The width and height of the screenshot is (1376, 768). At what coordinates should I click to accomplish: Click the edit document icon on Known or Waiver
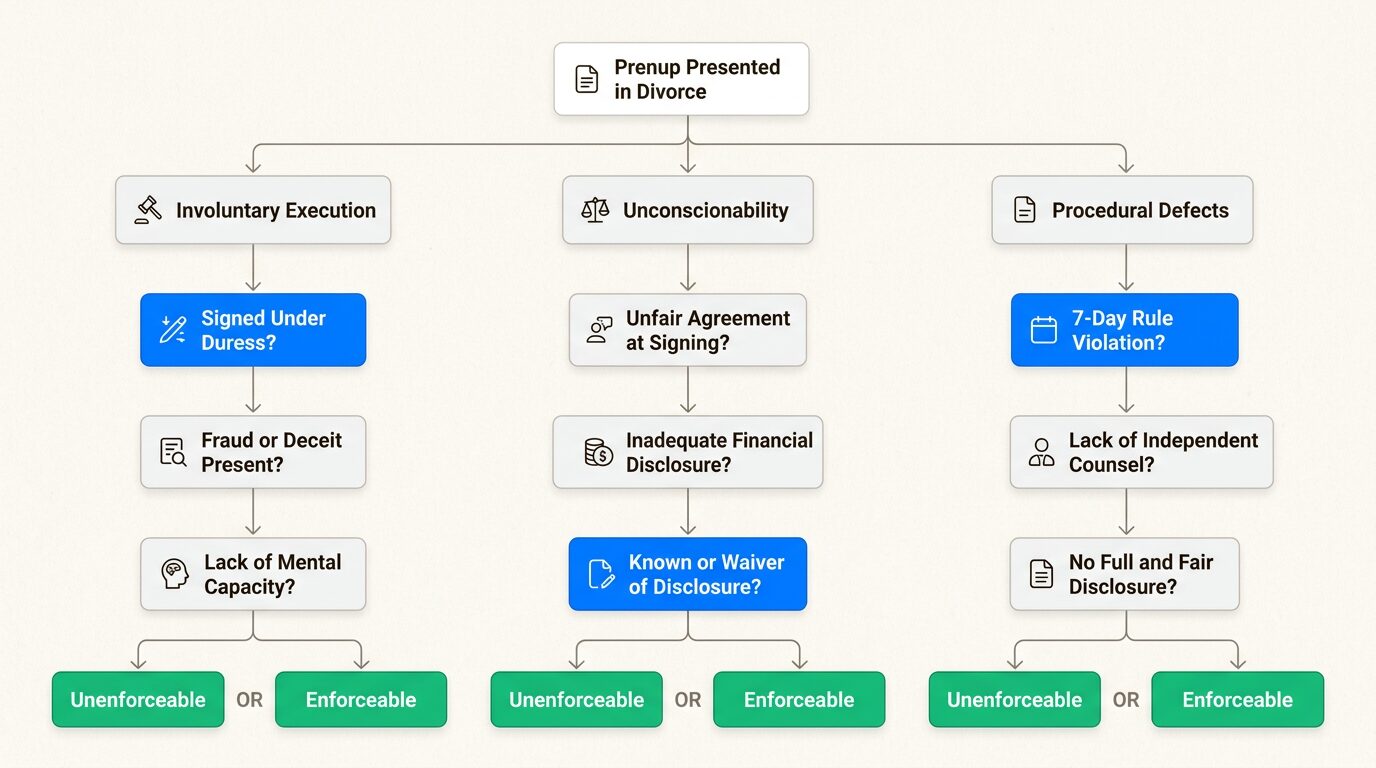(x=601, y=574)
